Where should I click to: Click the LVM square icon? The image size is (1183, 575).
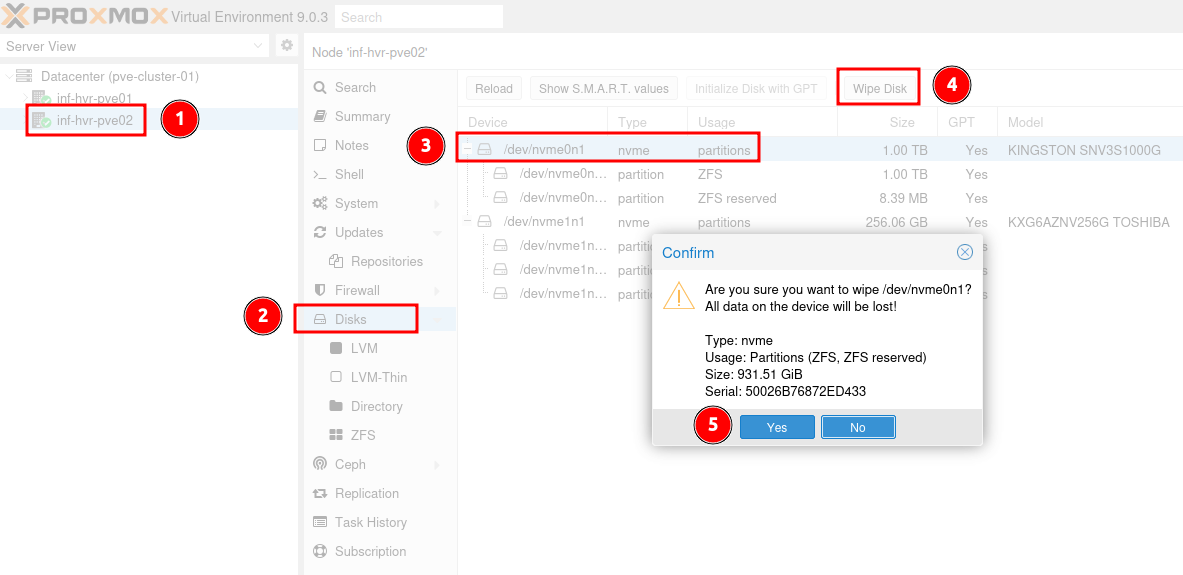pos(336,348)
